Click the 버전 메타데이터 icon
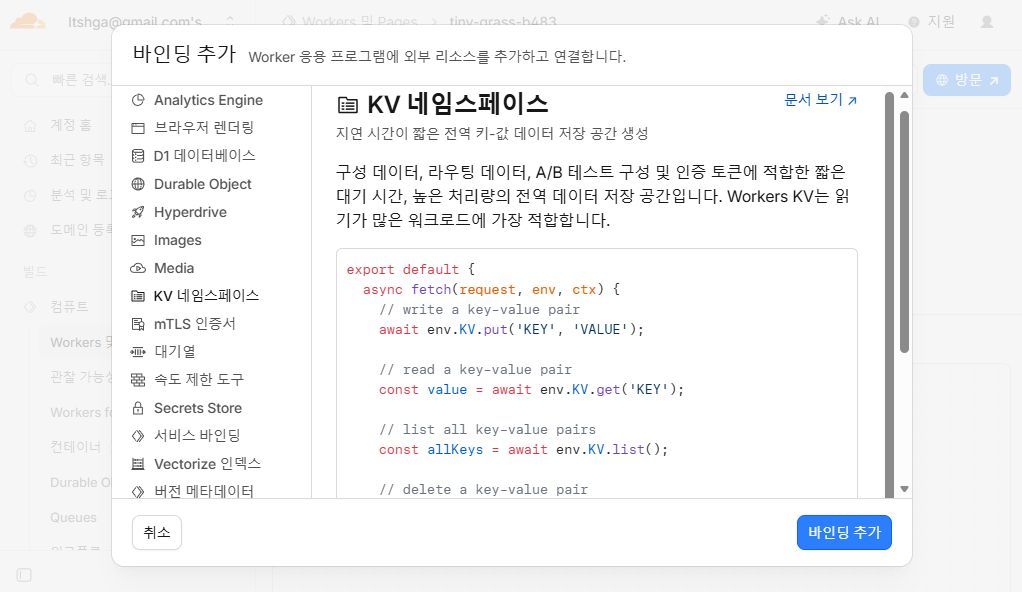The height and width of the screenshot is (592, 1022). (x=138, y=492)
